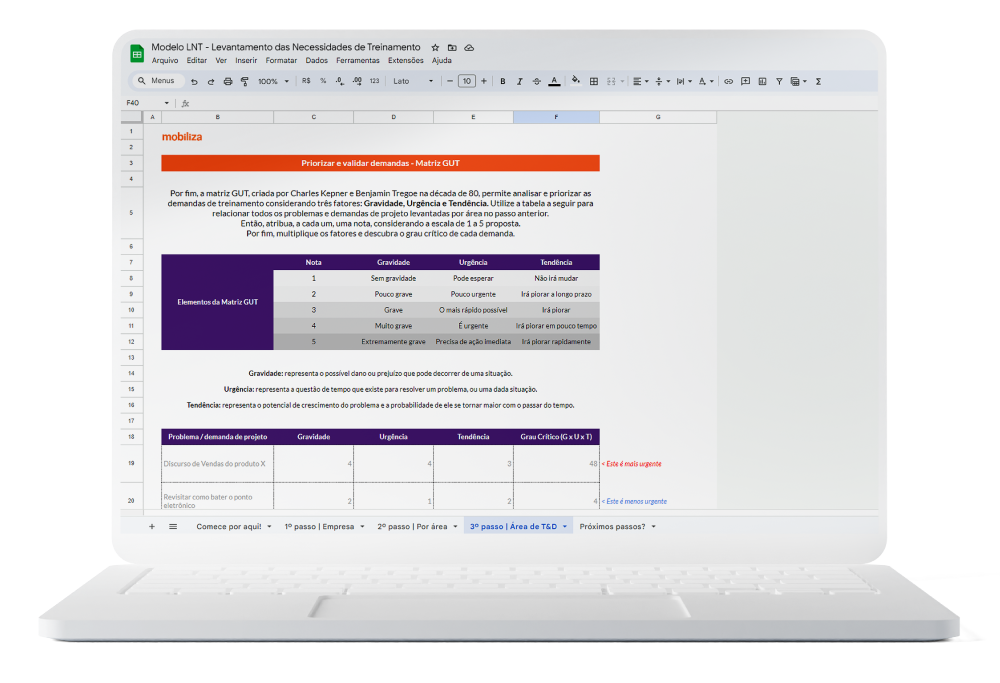The width and height of the screenshot is (1000, 683).
Task: Open the Formatar menu
Action: (x=281, y=61)
